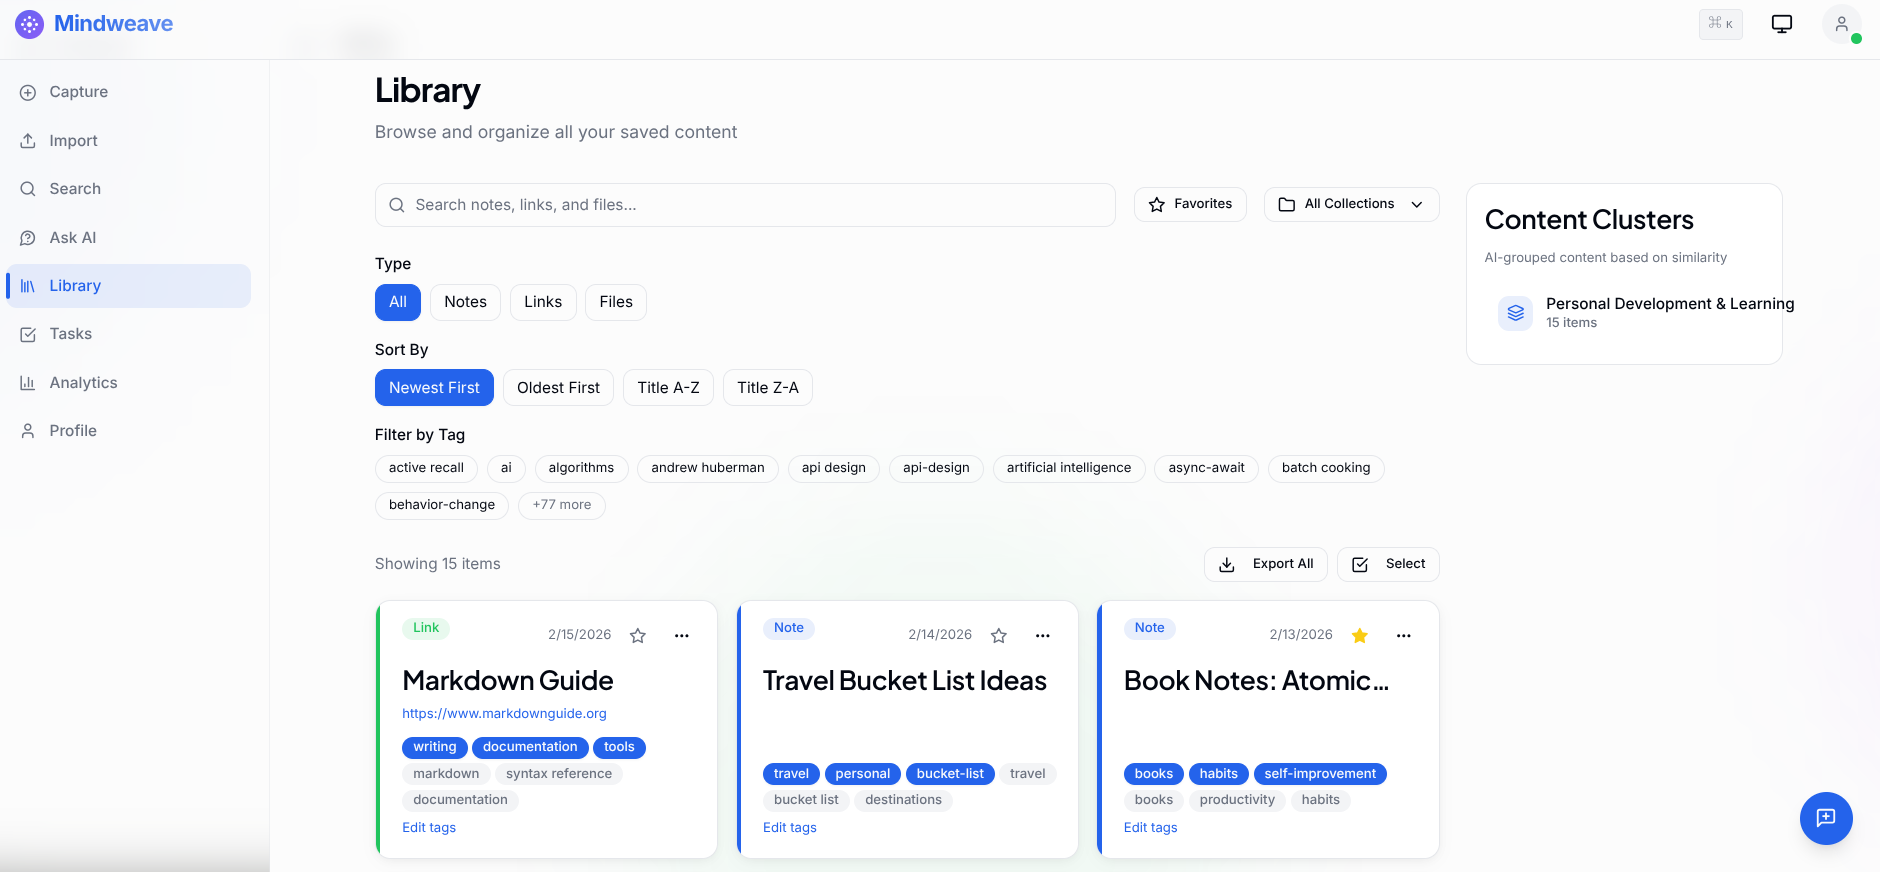Click Export All button

tap(1266, 564)
